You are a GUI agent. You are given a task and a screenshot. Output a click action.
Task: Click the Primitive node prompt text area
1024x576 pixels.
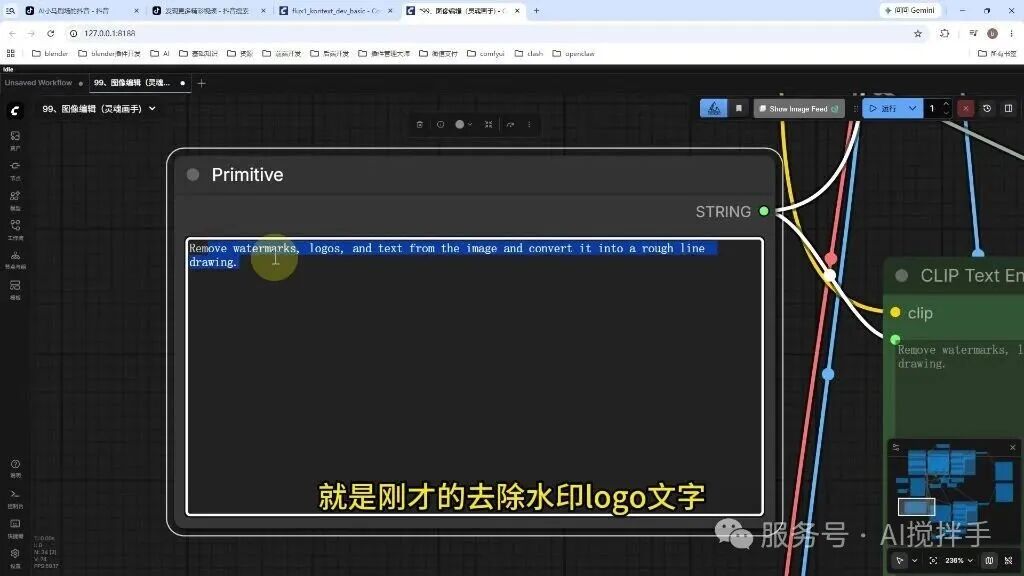(x=475, y=377)
